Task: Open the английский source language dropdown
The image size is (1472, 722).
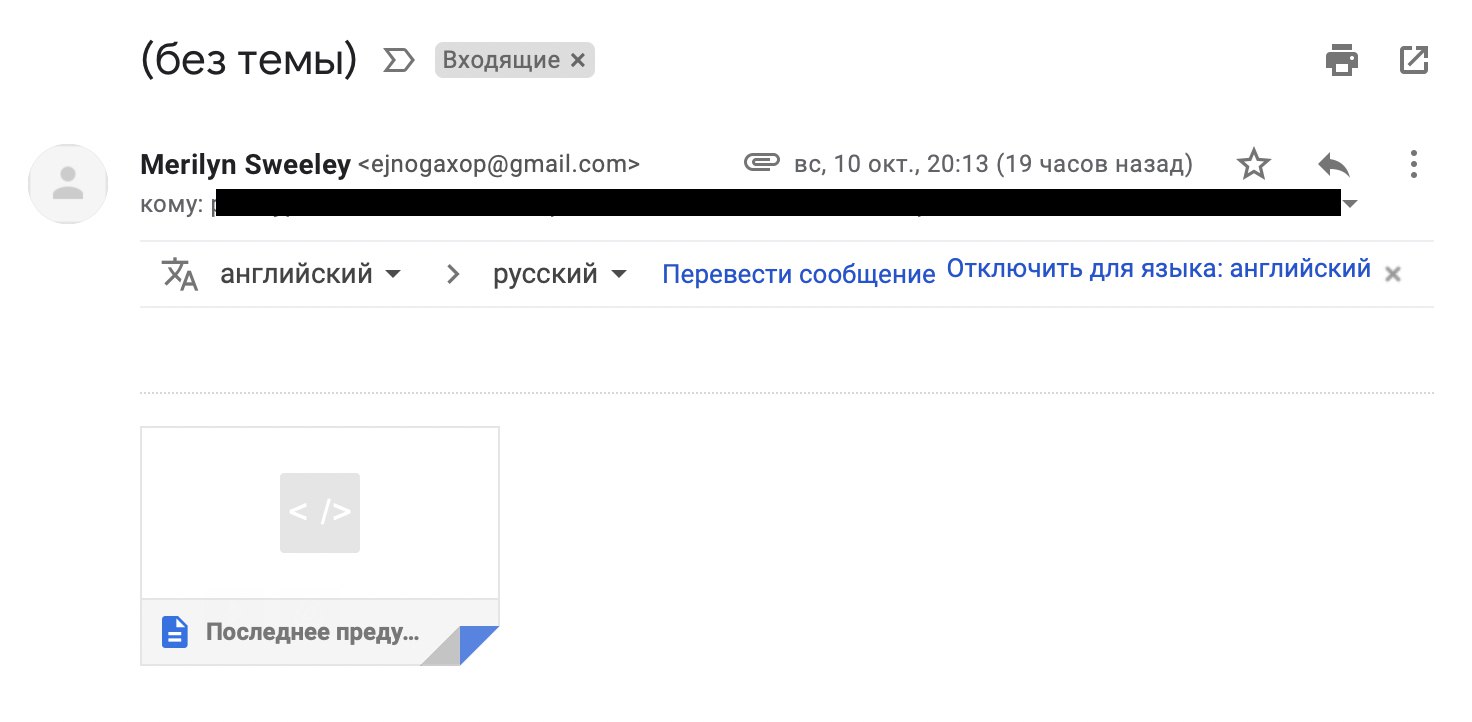Action: coord(311,274)
